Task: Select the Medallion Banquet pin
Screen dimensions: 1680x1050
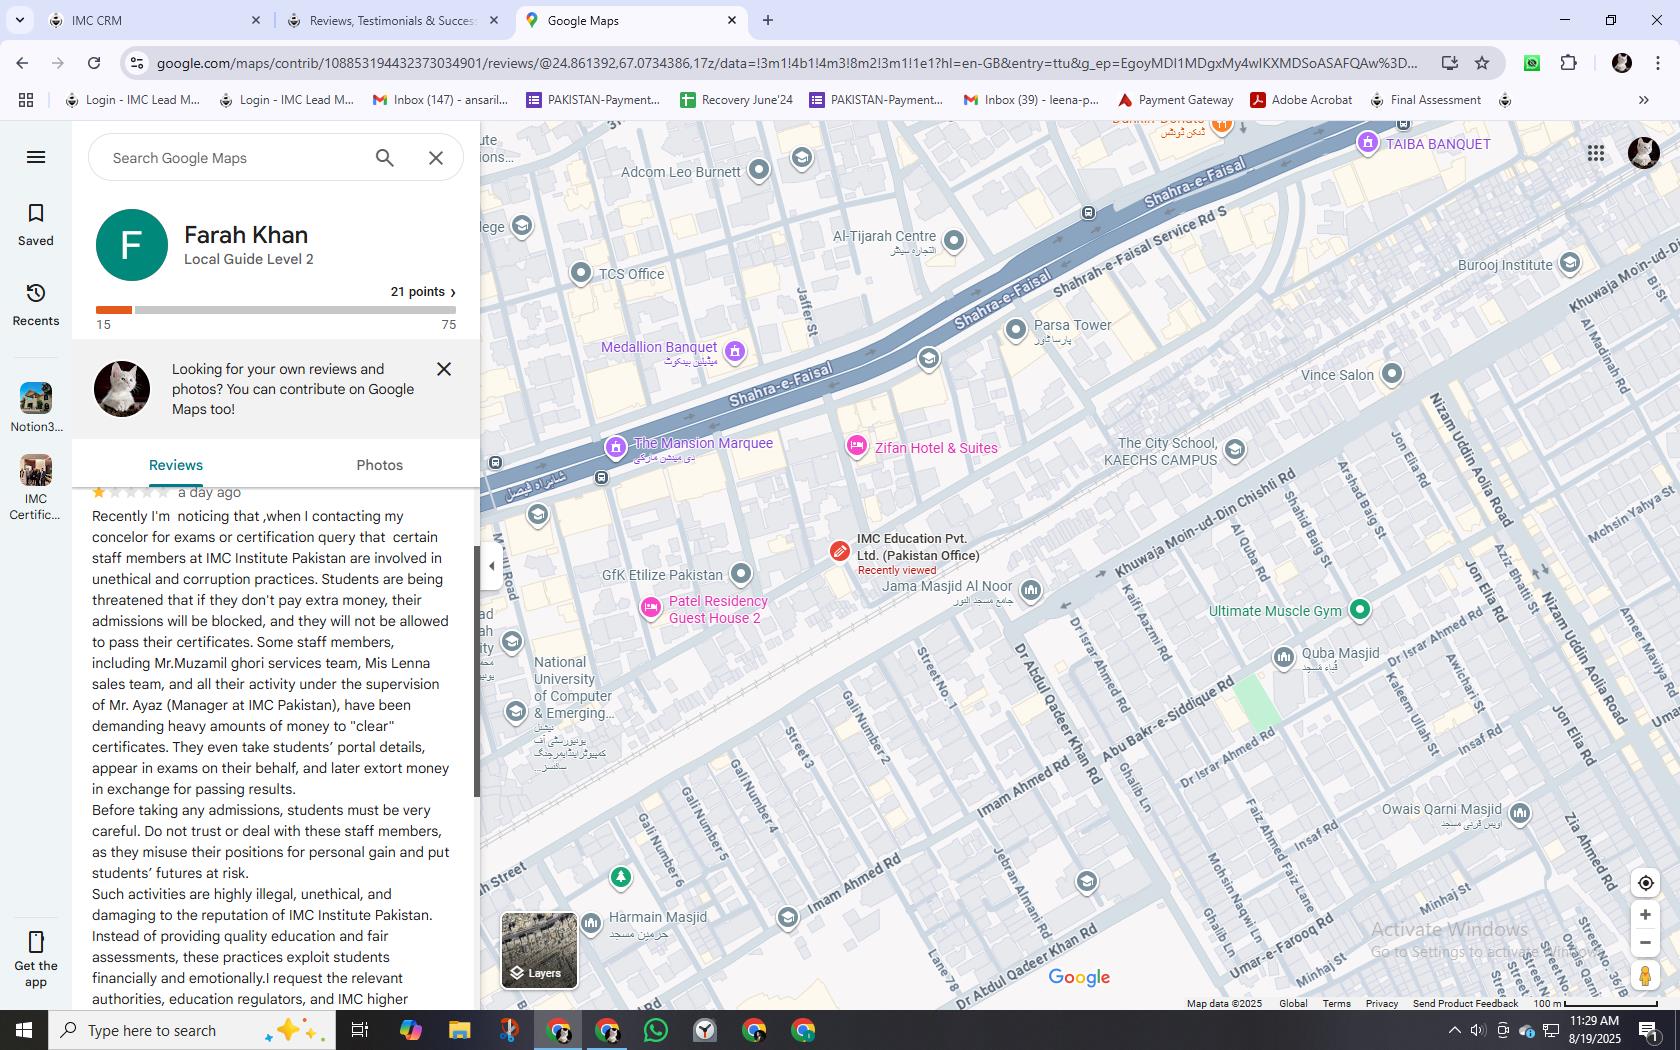Action: coord(735,351)
